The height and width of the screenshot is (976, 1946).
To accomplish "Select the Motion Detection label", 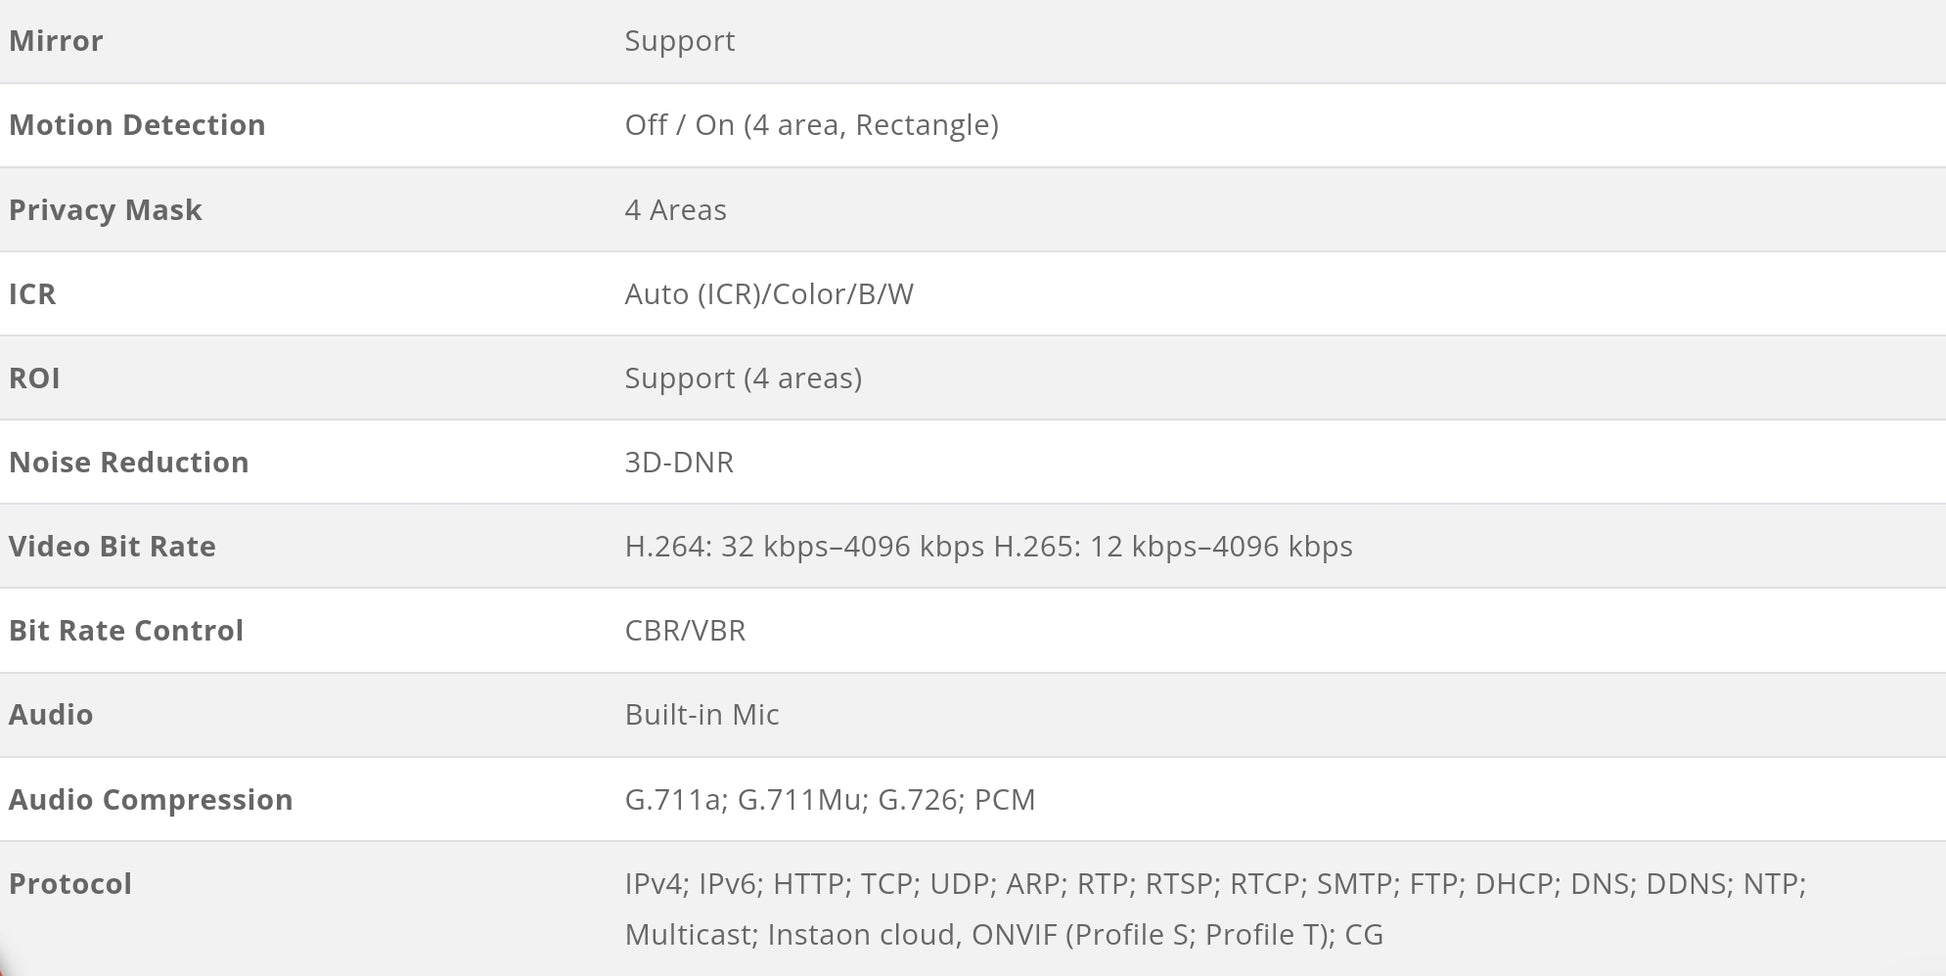I will pos(137,125).
